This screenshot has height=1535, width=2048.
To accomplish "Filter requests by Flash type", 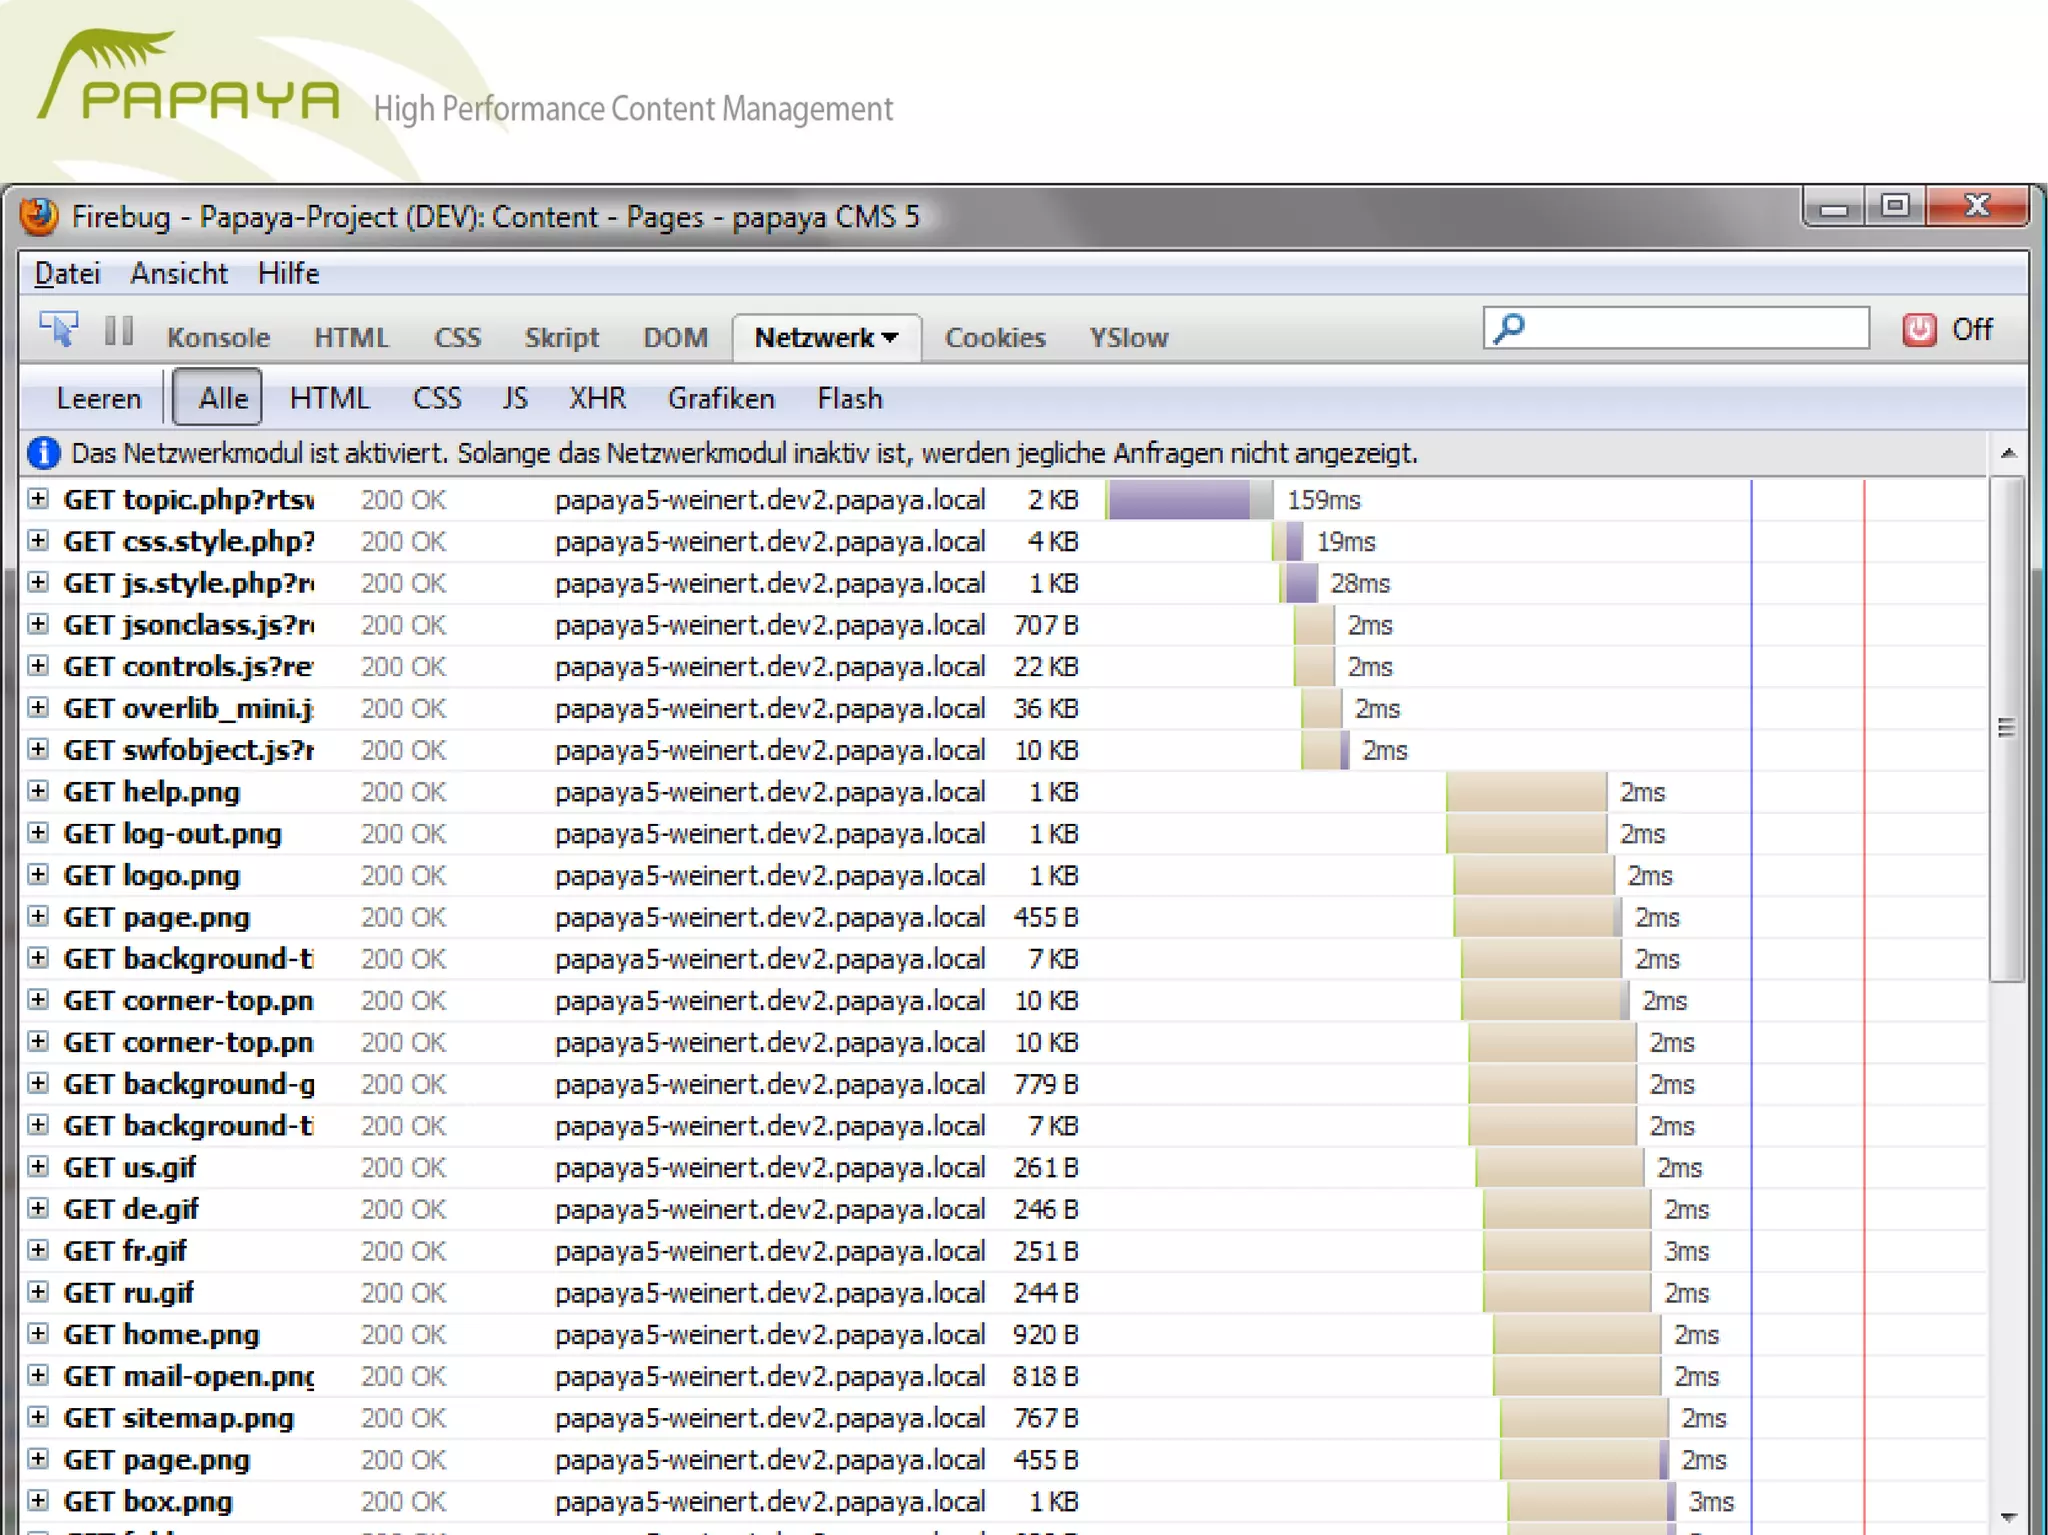I will [850, 398].
